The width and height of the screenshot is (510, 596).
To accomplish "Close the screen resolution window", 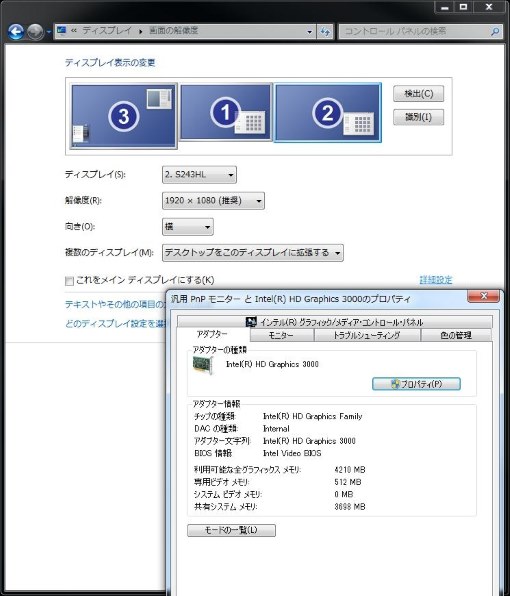I will [489, 7].
